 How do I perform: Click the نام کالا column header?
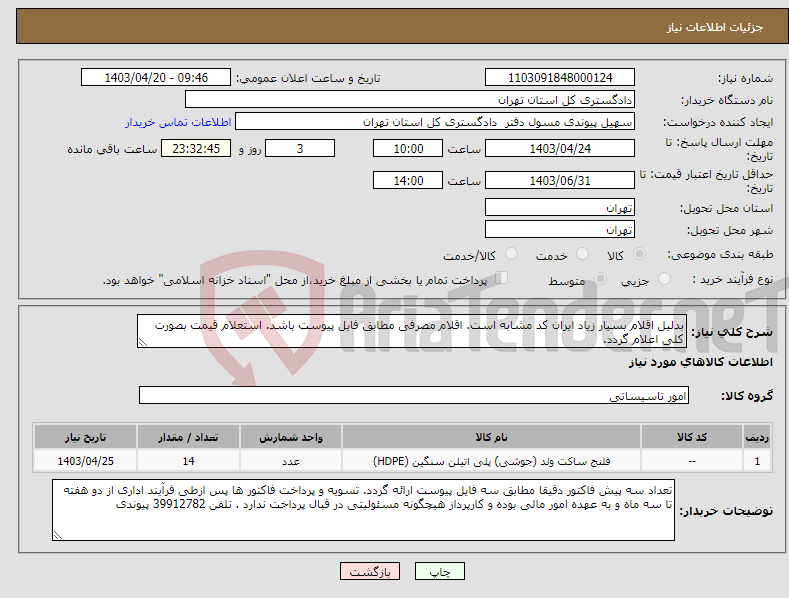pyautogui.click(x=491, y=437)
